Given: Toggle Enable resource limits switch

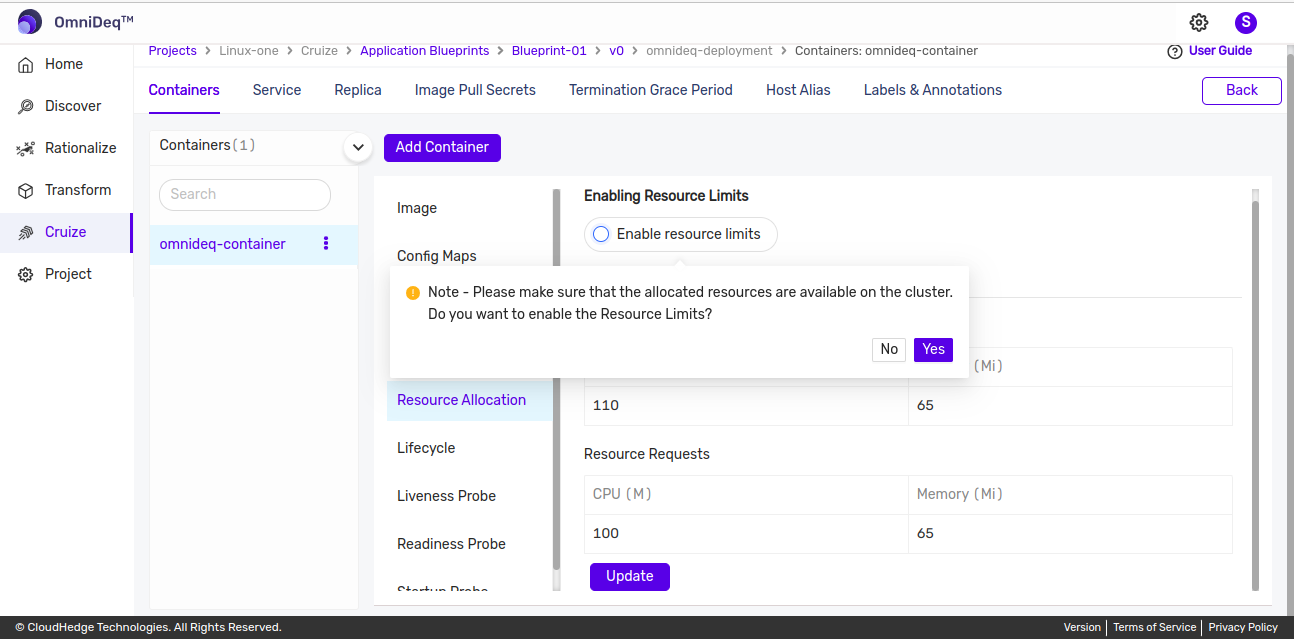Looking at the screenshot, I should point(601,234).
